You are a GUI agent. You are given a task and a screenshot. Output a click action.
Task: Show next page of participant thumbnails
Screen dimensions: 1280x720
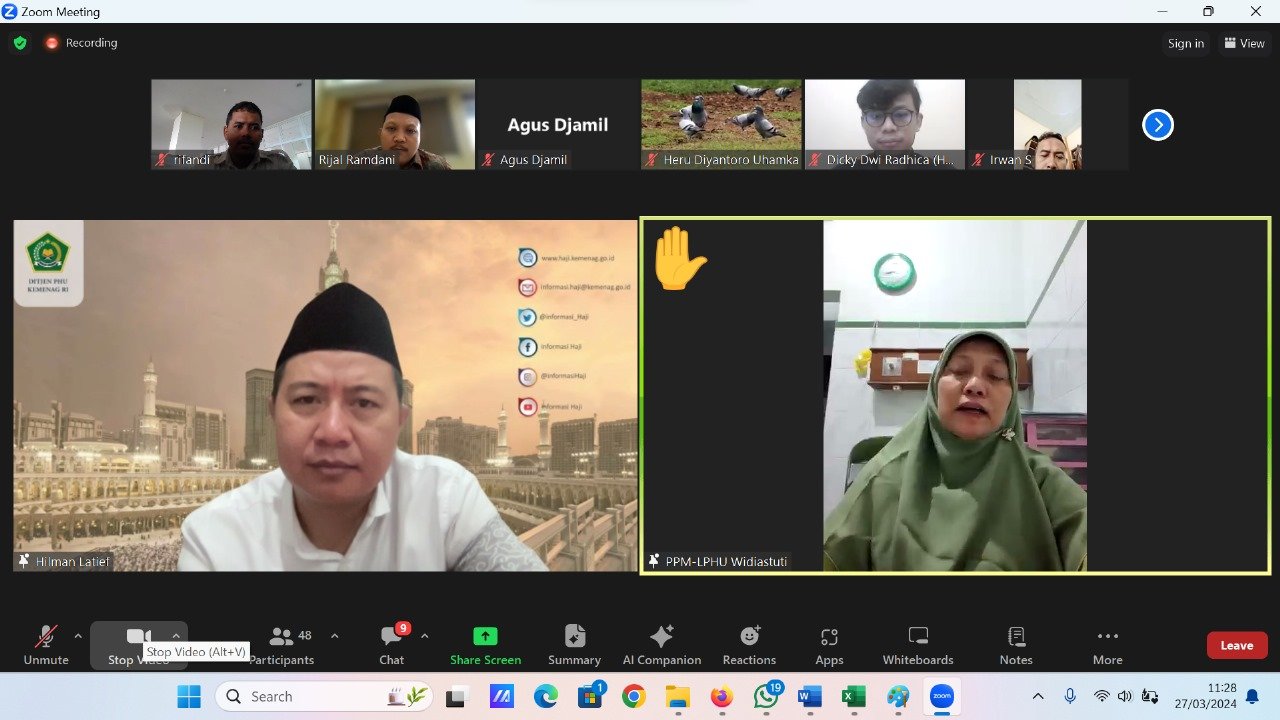click(1157, 125)
